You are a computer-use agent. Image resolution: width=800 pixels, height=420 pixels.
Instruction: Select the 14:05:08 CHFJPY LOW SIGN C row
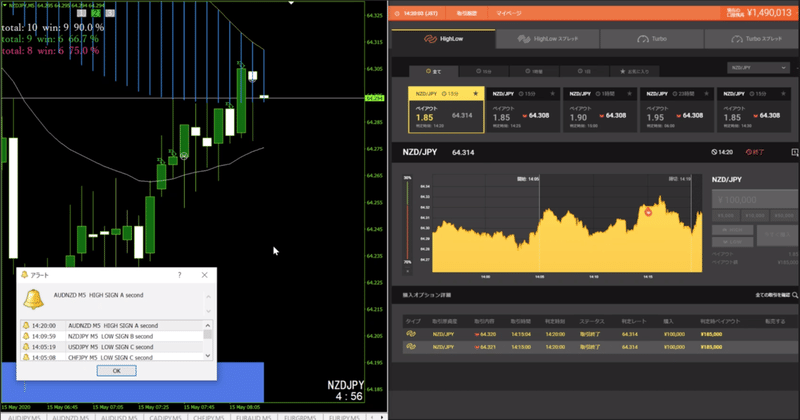[x=112, y=357]
